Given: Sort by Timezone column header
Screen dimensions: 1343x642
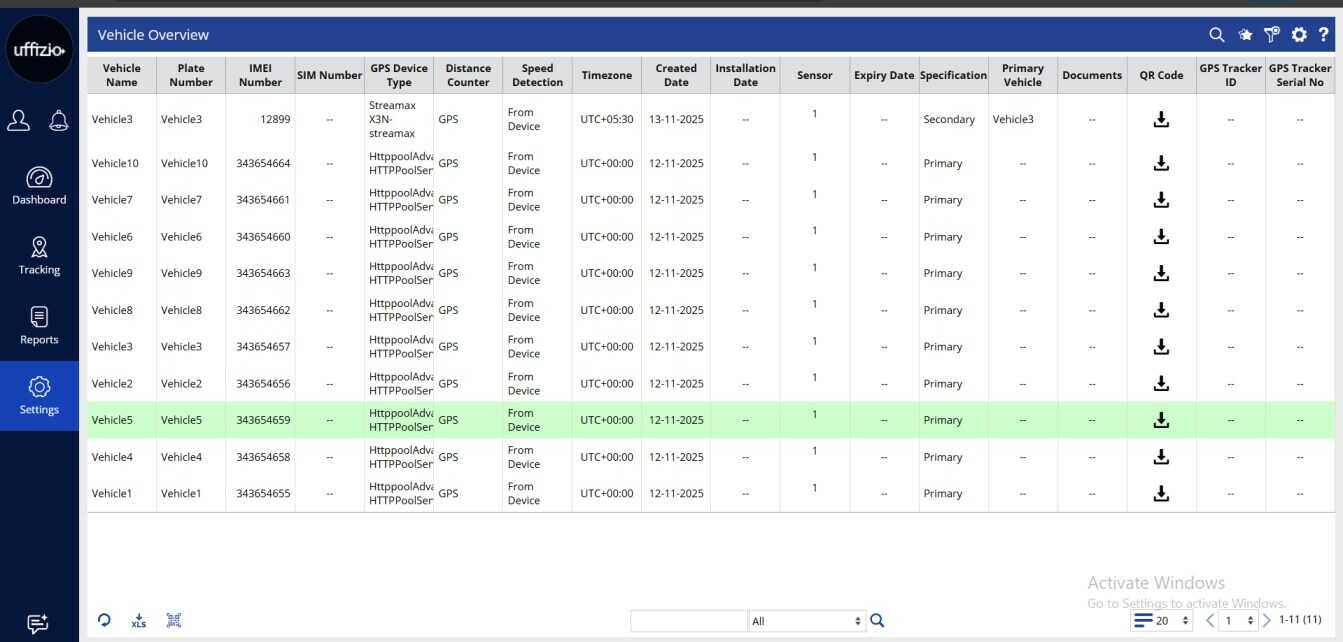Looking at the screenshot, I should coord(607,75).
